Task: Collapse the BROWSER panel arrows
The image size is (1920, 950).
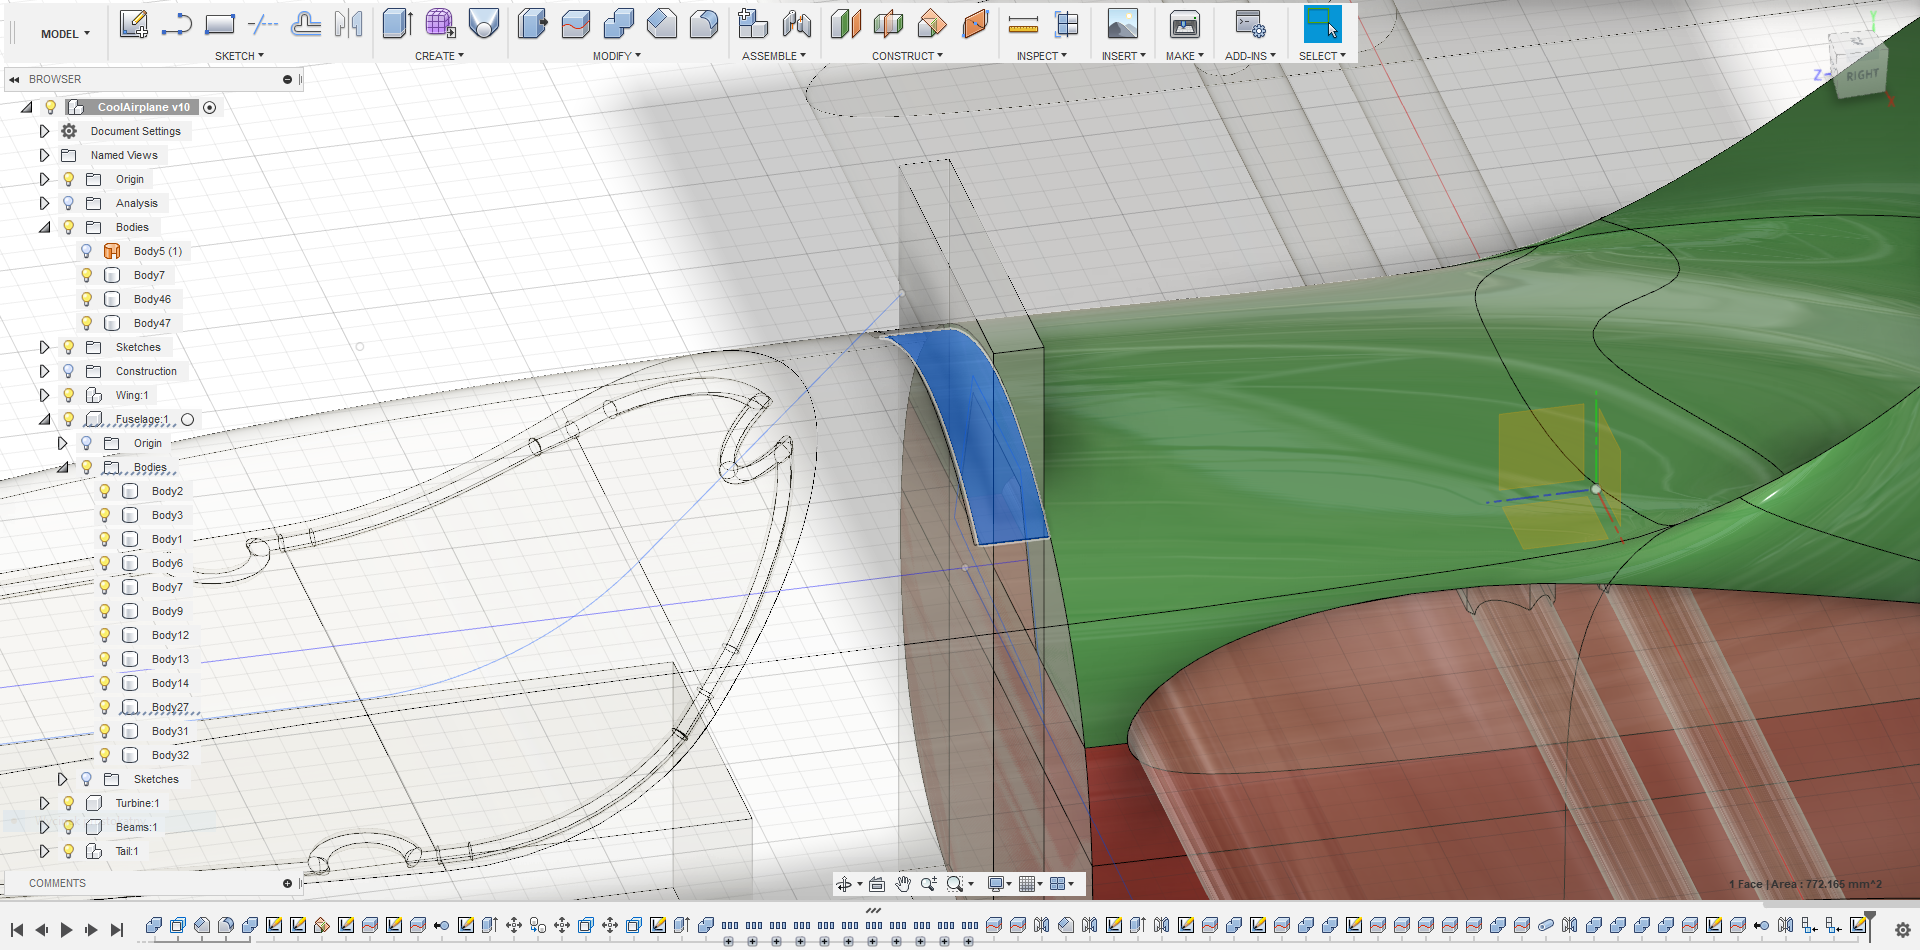Action: click(x=14, y=79)
